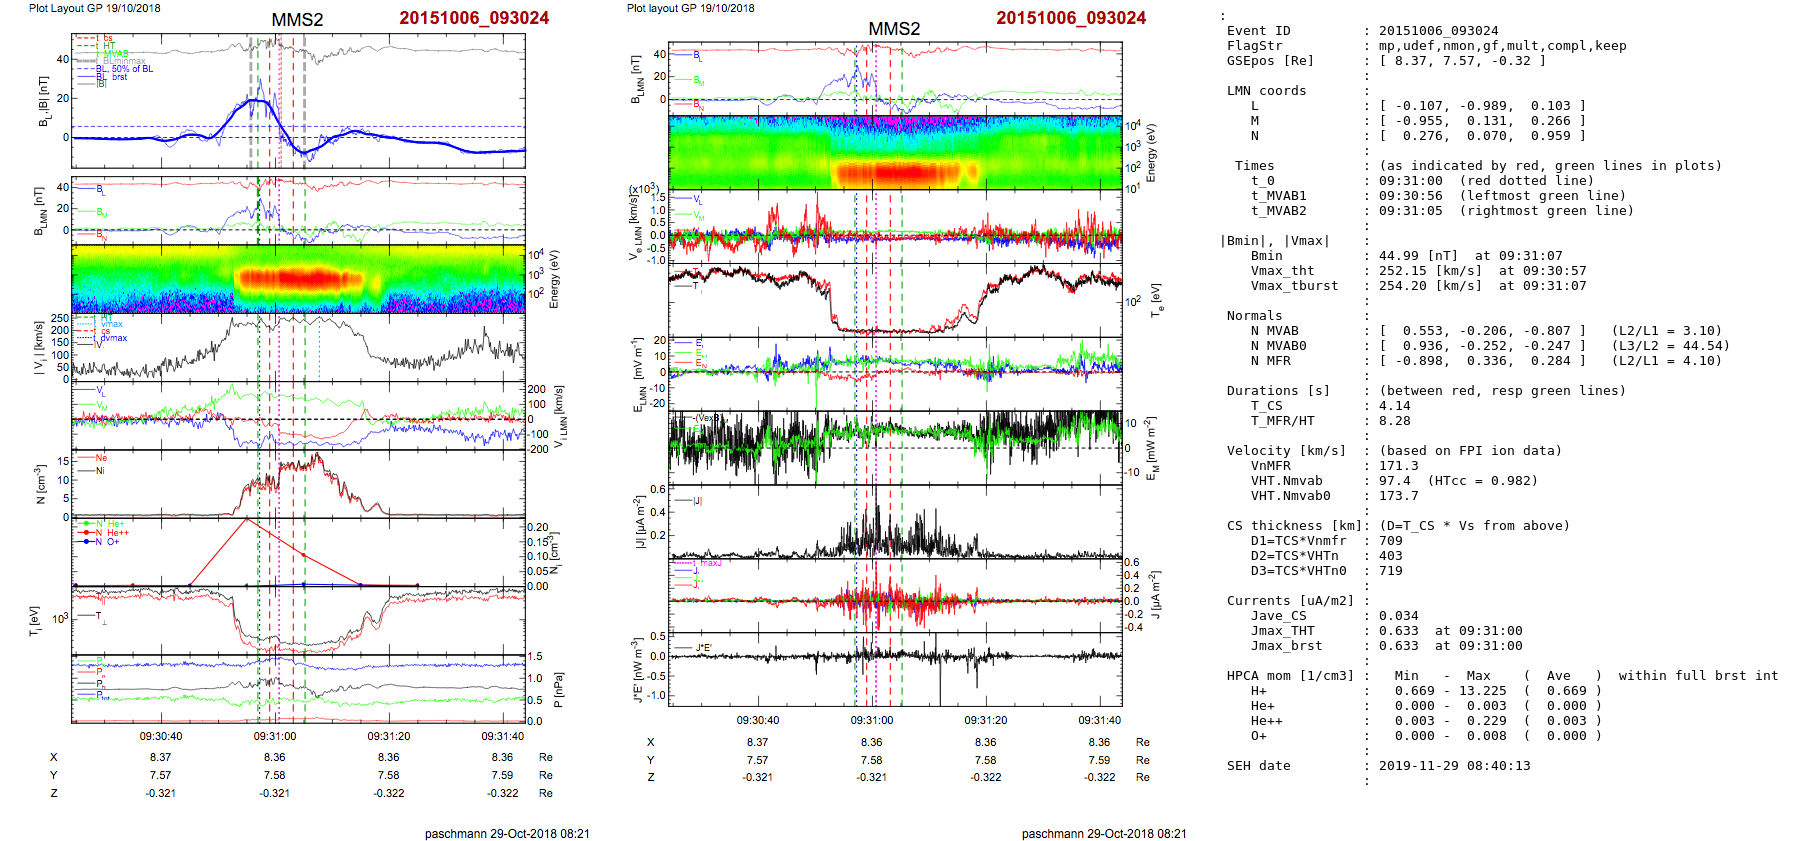Select the D2=TCS*VHTn value "403"
1804x841 pixels.
(x=1390, y=556)
